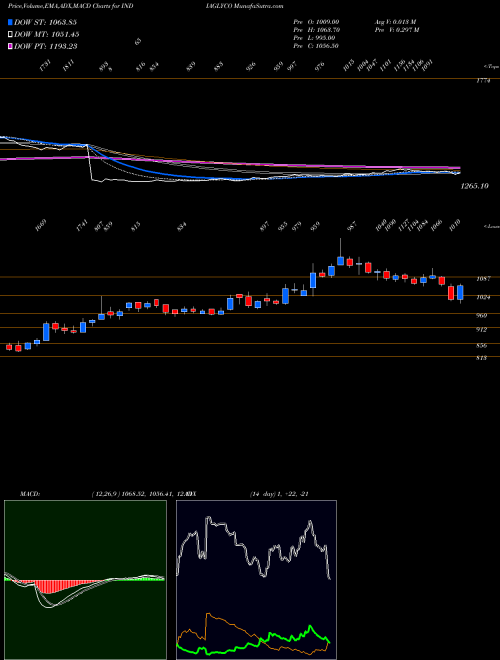Click the 'Pre H: 1068.70' value
This screenshot has height=660, width=500.
(316, 30)
